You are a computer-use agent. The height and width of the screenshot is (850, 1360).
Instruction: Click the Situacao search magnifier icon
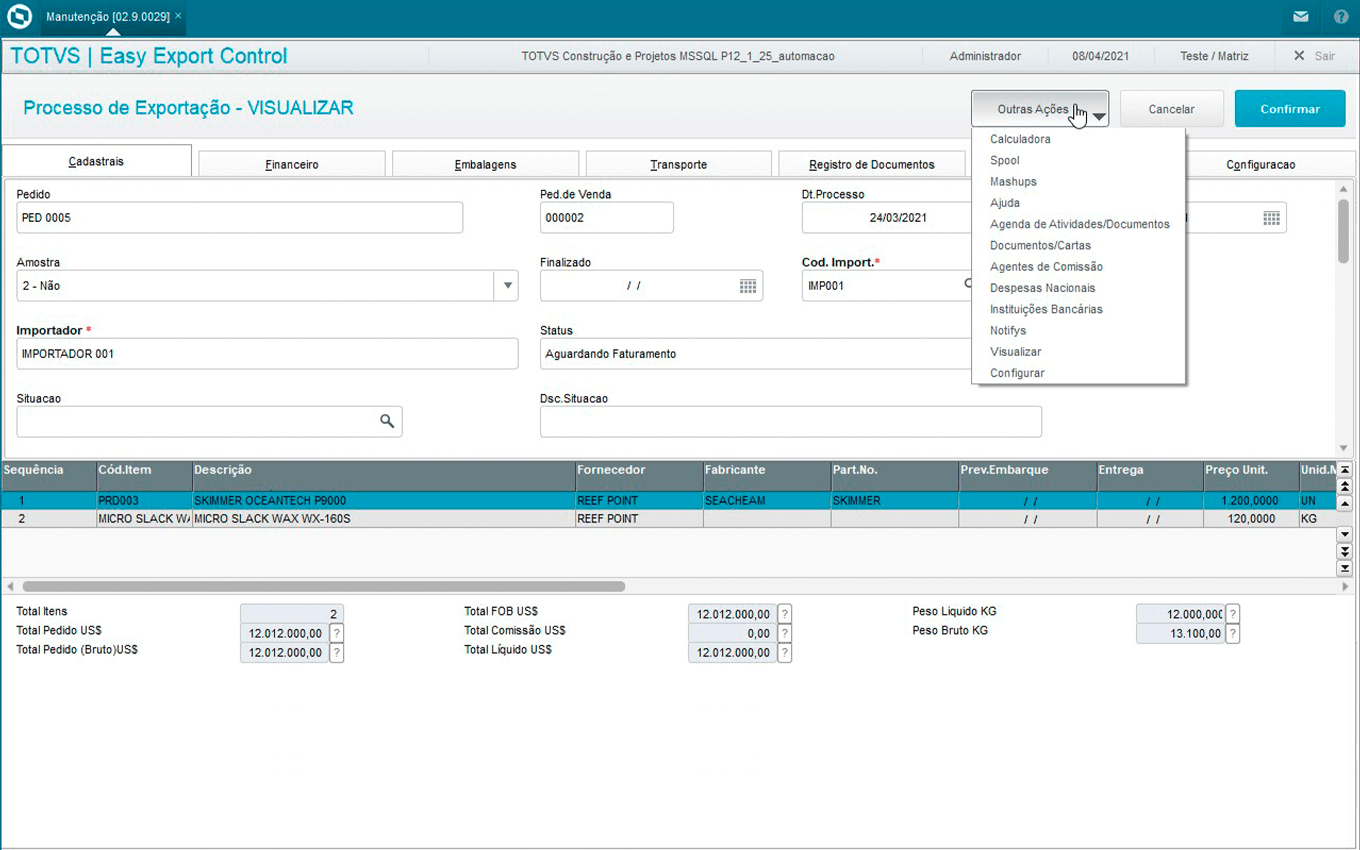tap(387, 422)
